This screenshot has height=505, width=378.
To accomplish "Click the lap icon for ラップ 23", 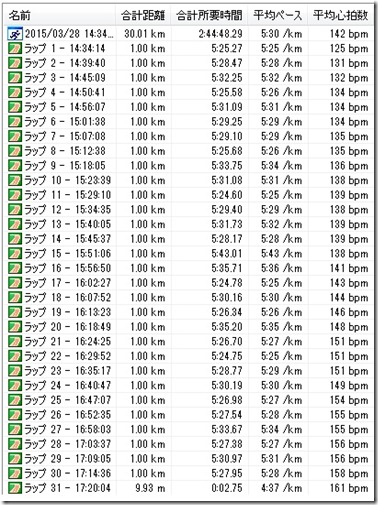I will pos(15,371).
